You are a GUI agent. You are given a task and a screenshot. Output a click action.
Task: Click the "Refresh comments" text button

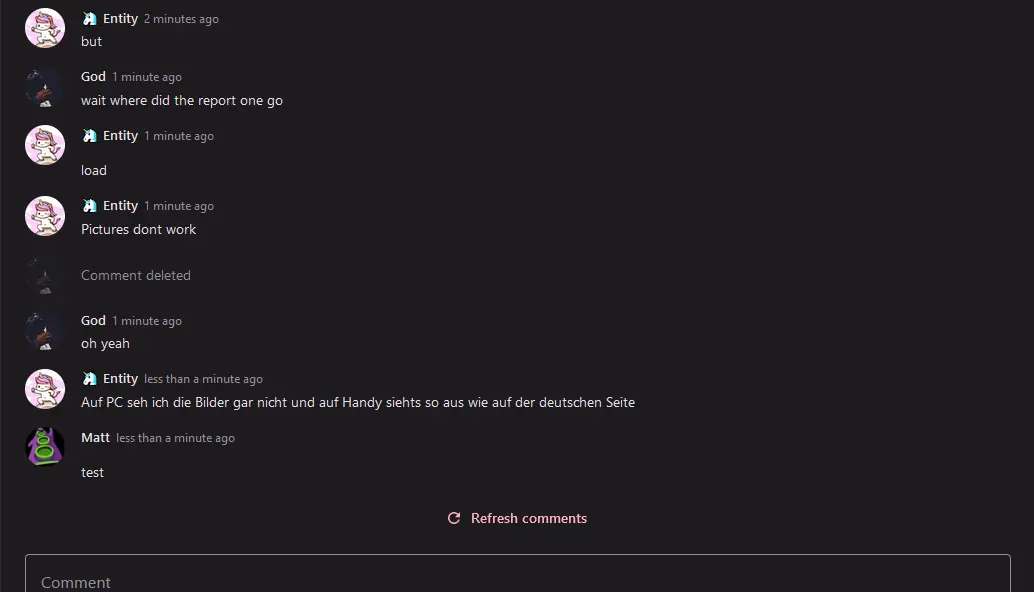coord(528,518)
